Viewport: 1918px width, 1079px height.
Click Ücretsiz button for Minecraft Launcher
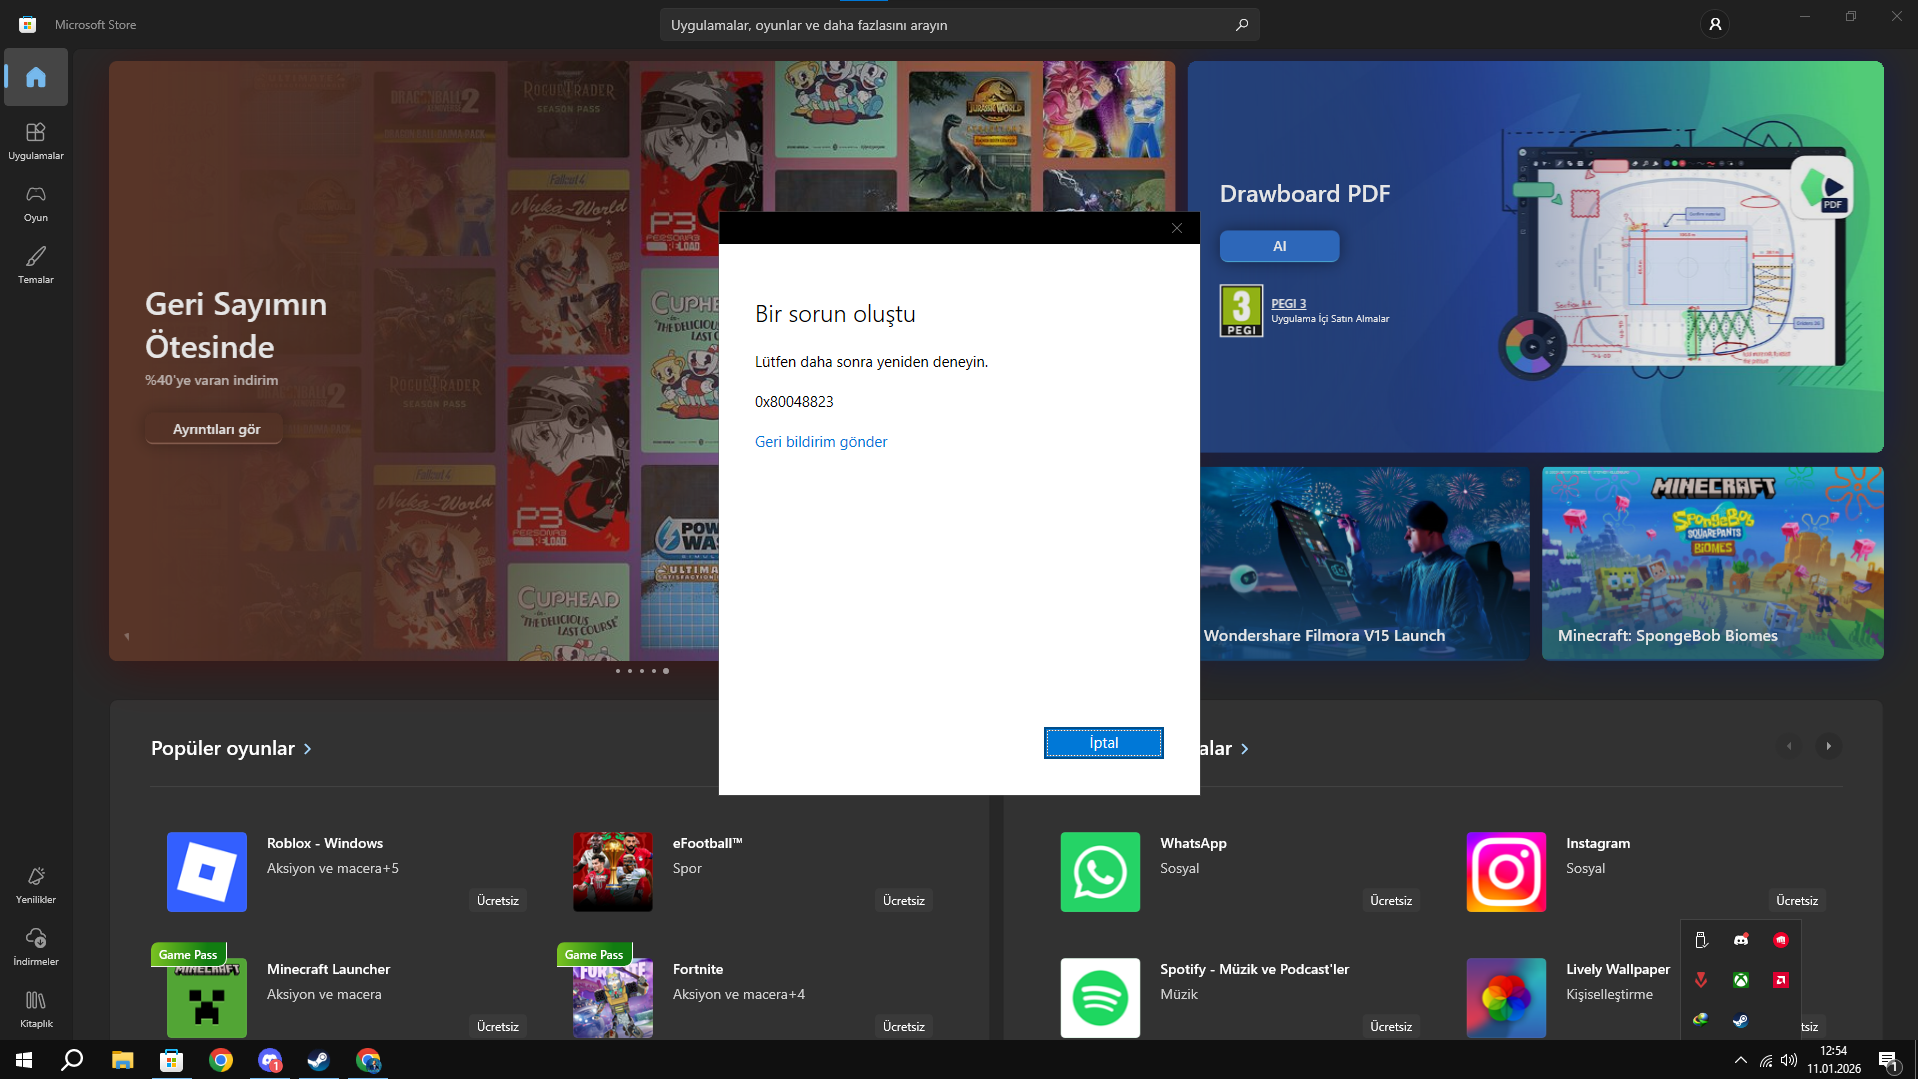tap(498, 1027)
